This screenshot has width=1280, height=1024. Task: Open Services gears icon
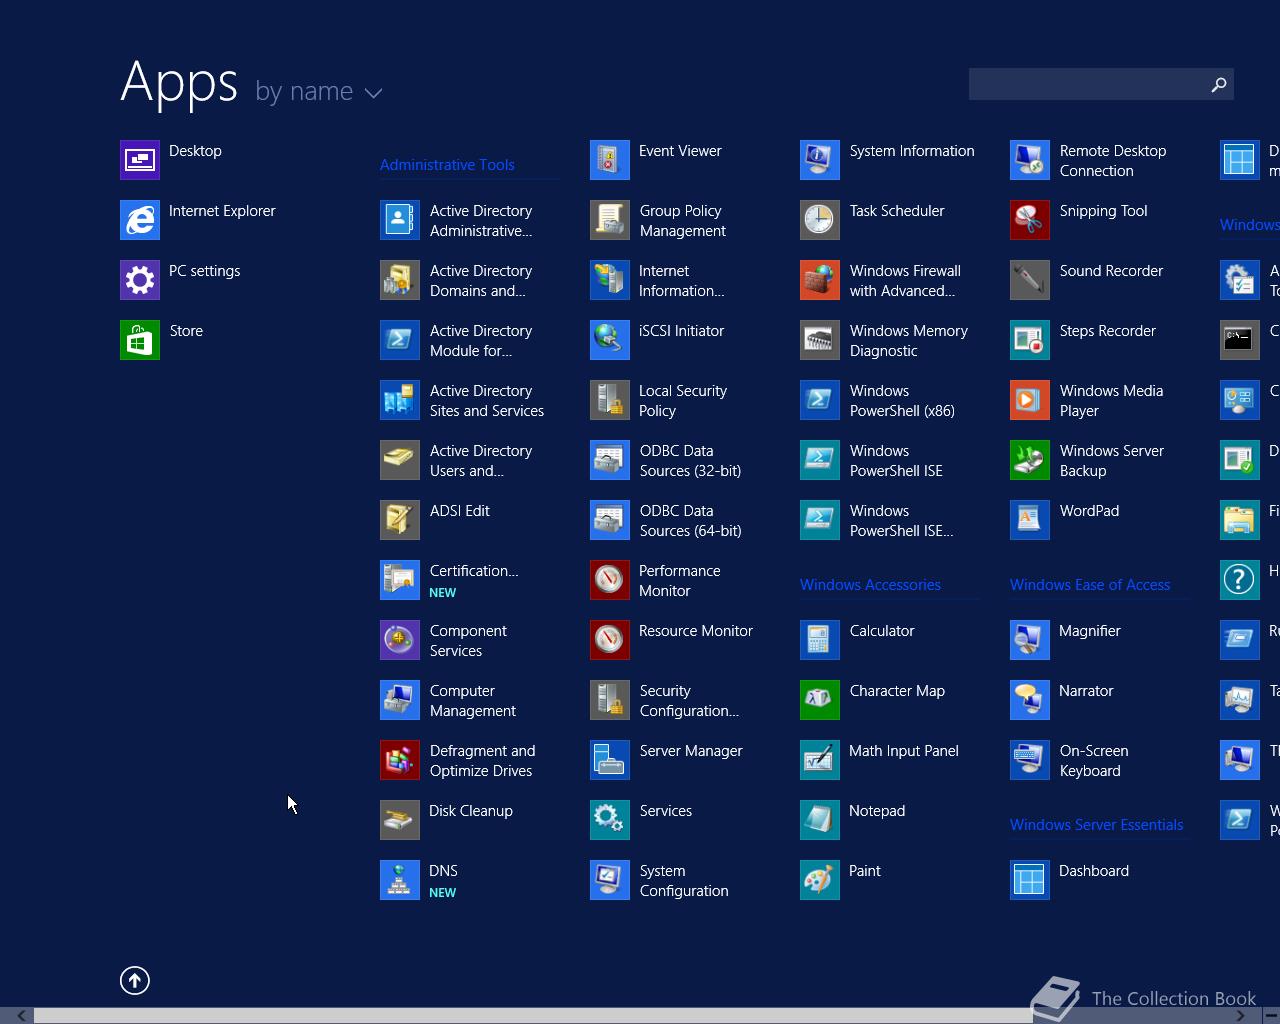610,820
